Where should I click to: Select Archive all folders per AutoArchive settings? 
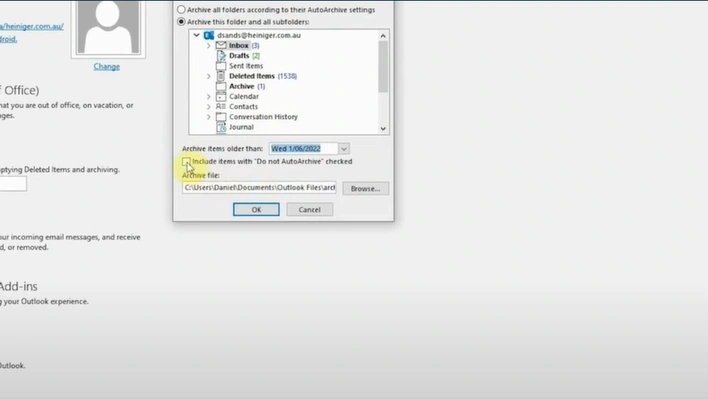tap(181, 9)
